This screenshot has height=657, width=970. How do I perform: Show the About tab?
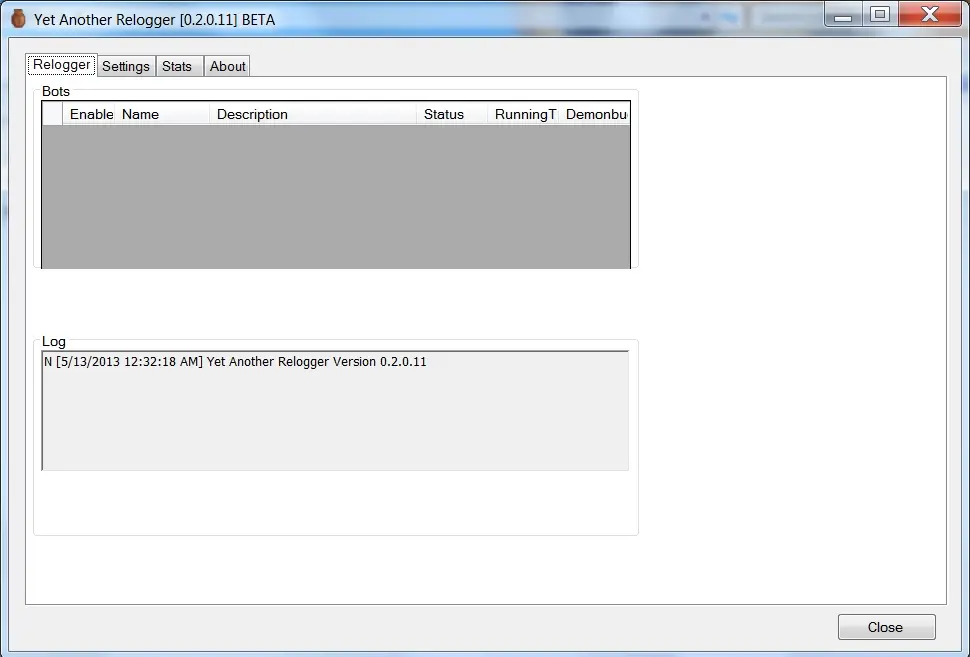[x=227, y=66]
